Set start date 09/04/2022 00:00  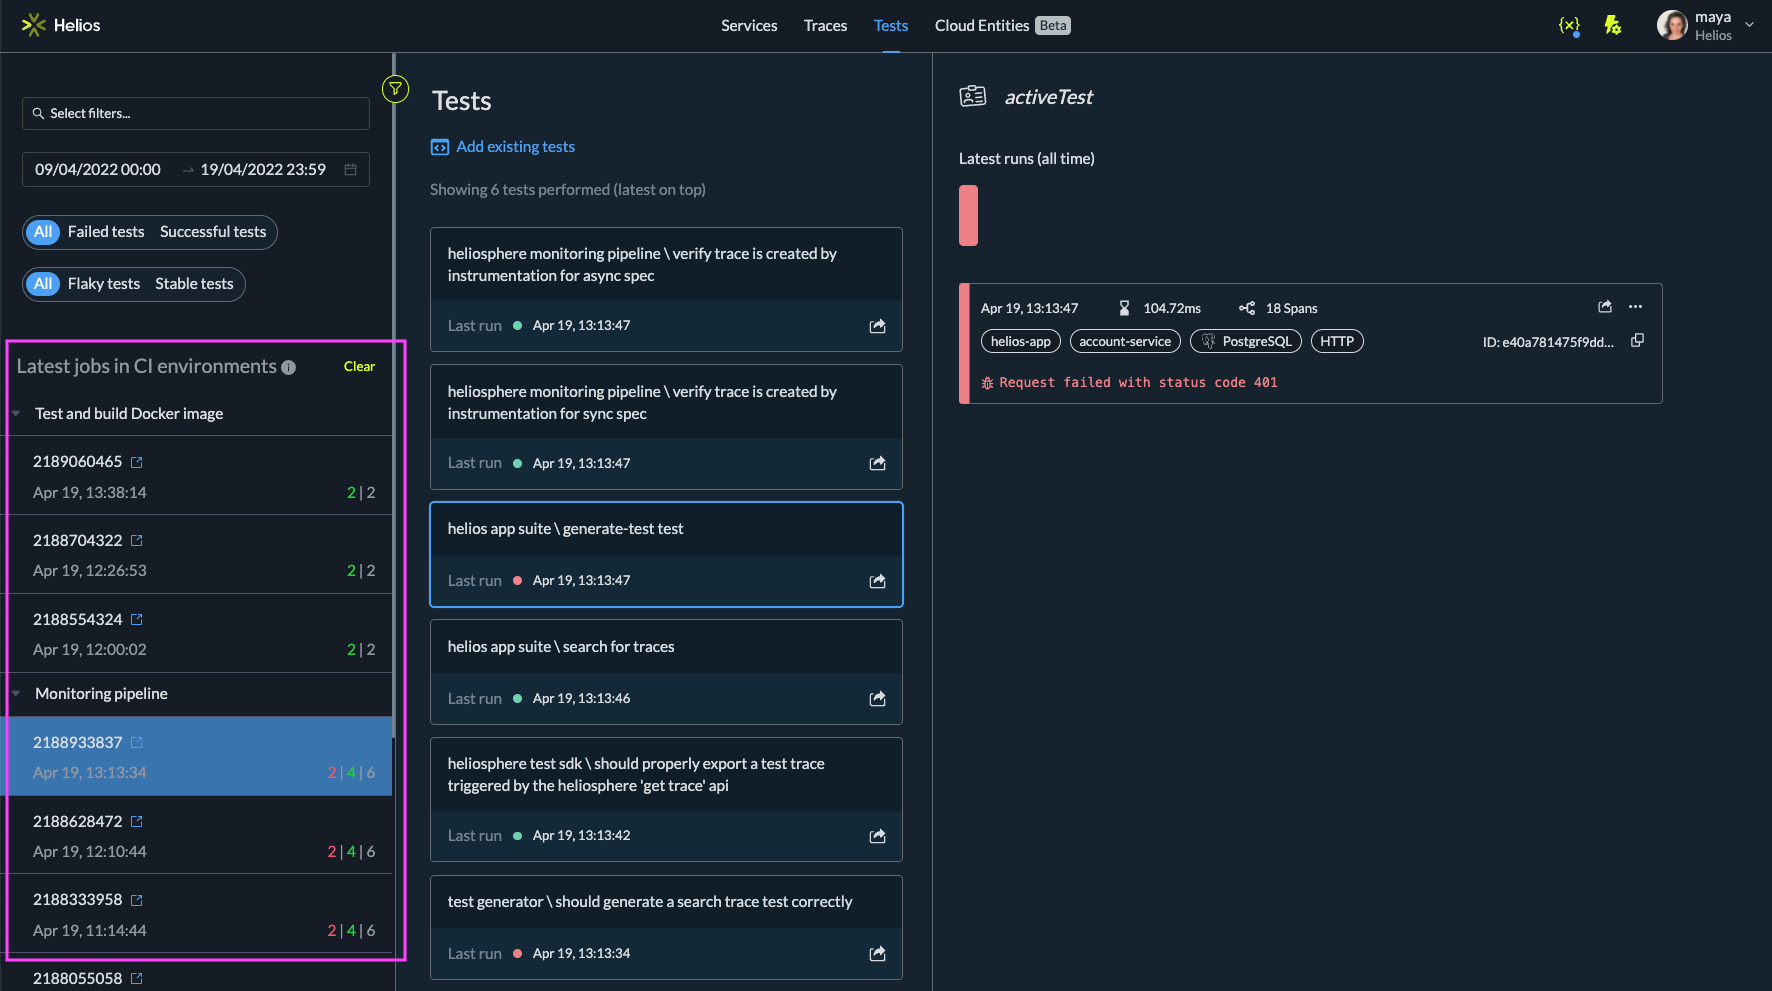click(98, 170)
